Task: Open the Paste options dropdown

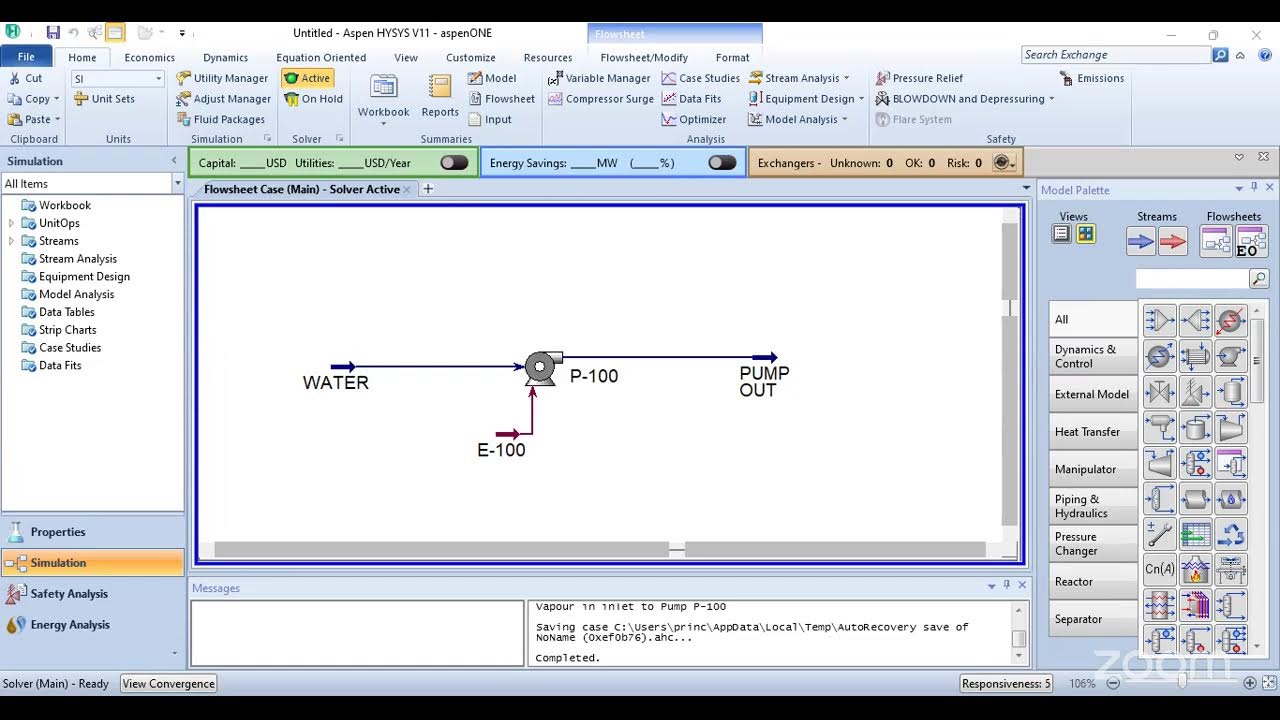Action: [57, 119]
